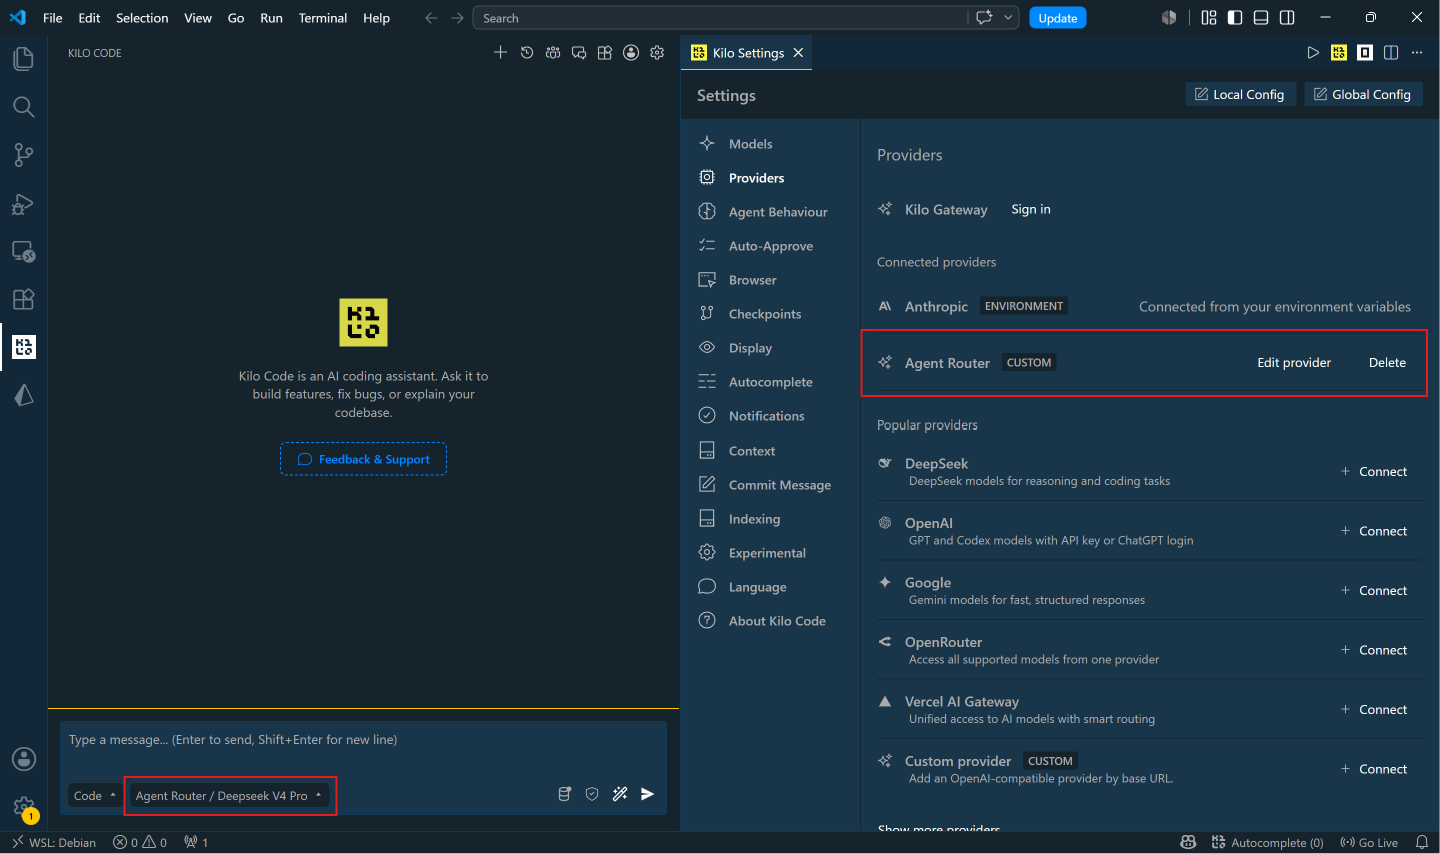Run with the play icon in editor toolbar
The image size is (1440, 854).
click(x=1313, y=53)
